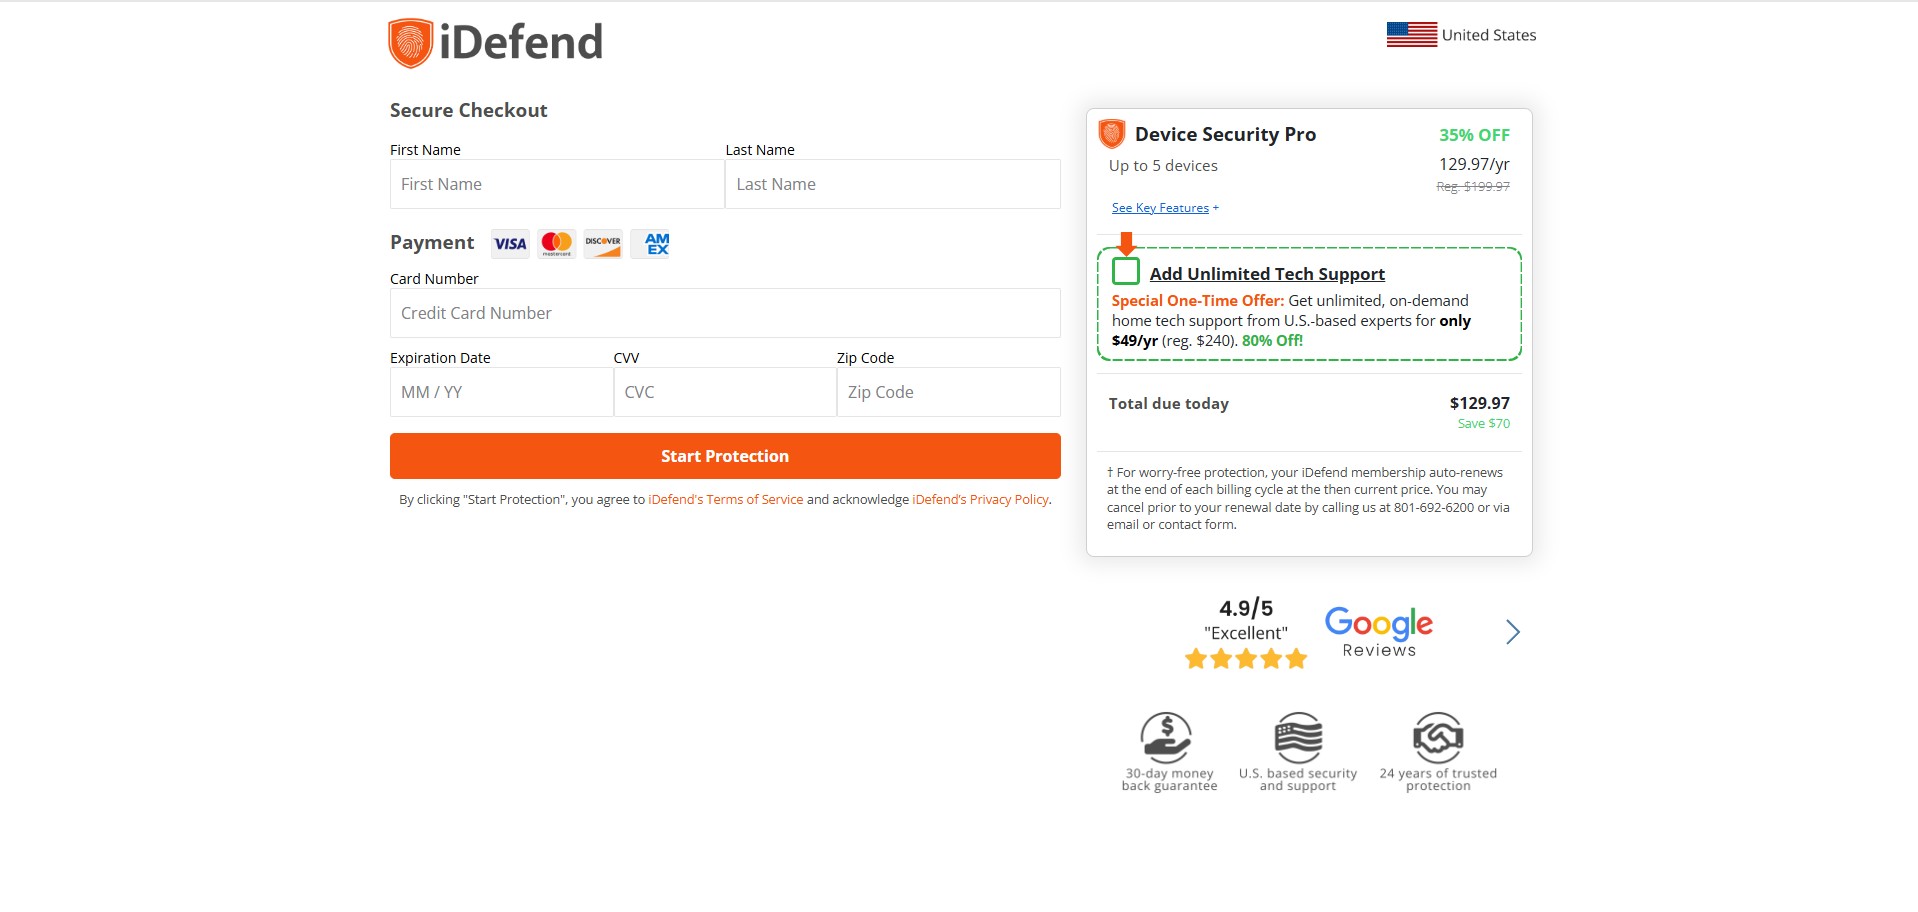The width and height of the screenshot is (1918, 912).
Task: Click the MM / YY expiration field
Action: [x=501, y=392]
